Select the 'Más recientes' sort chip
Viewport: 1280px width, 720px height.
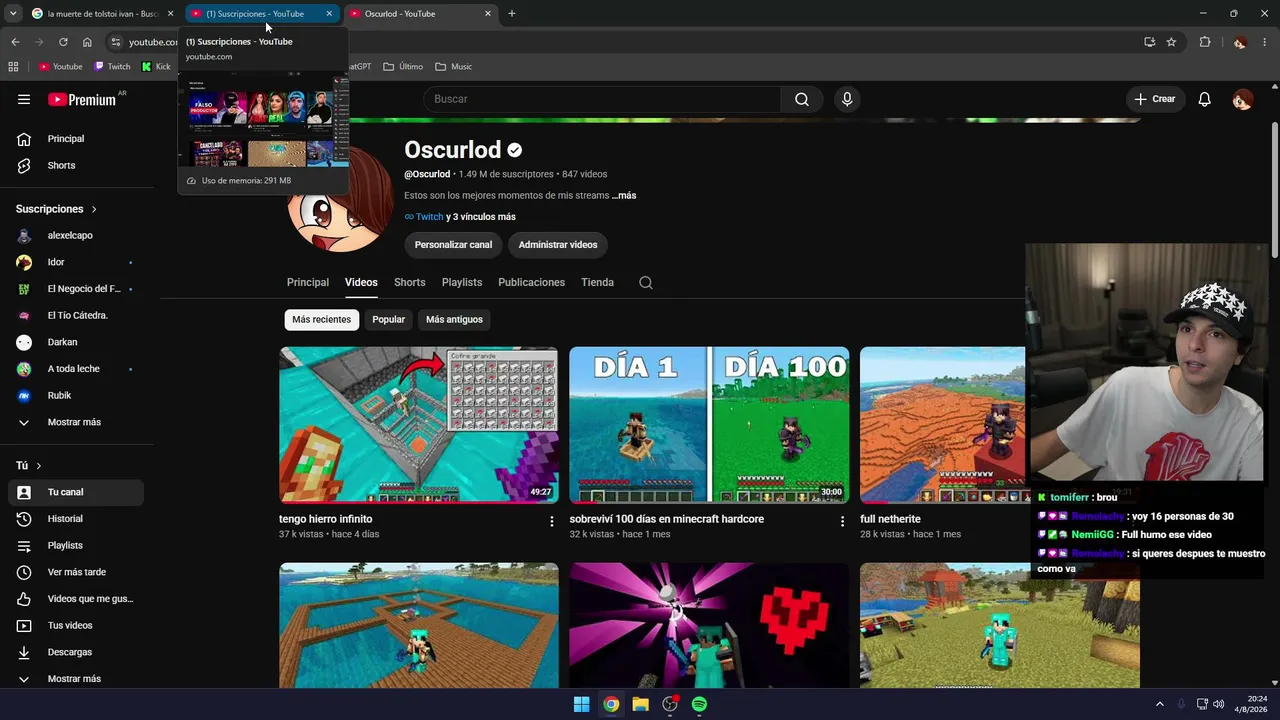[322, 320]
